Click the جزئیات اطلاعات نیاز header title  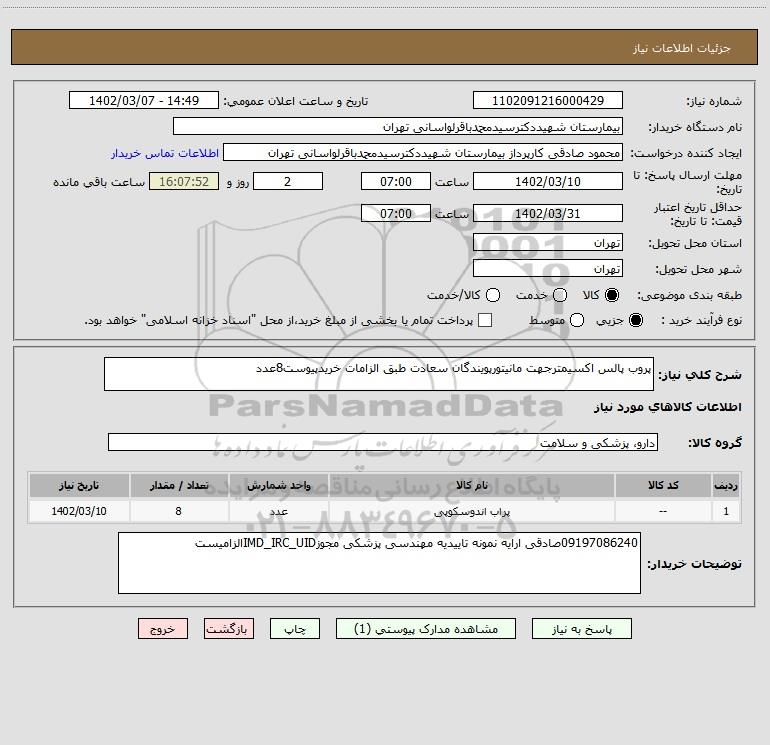(682, 48)
